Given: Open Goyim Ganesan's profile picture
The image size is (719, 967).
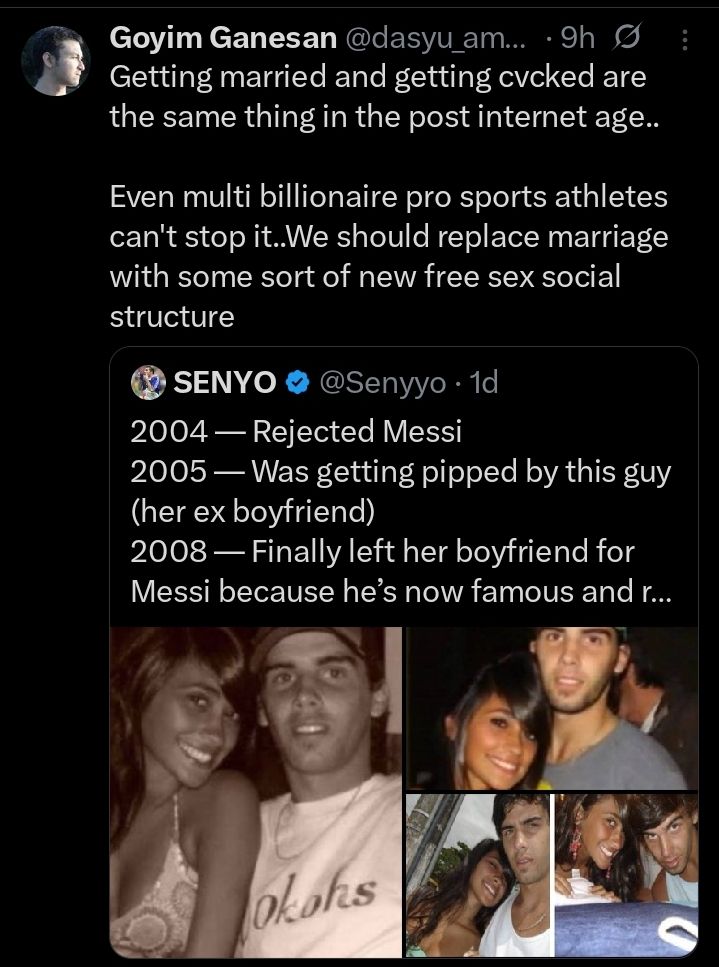Looking at the screenshot, I should (53, 58).
